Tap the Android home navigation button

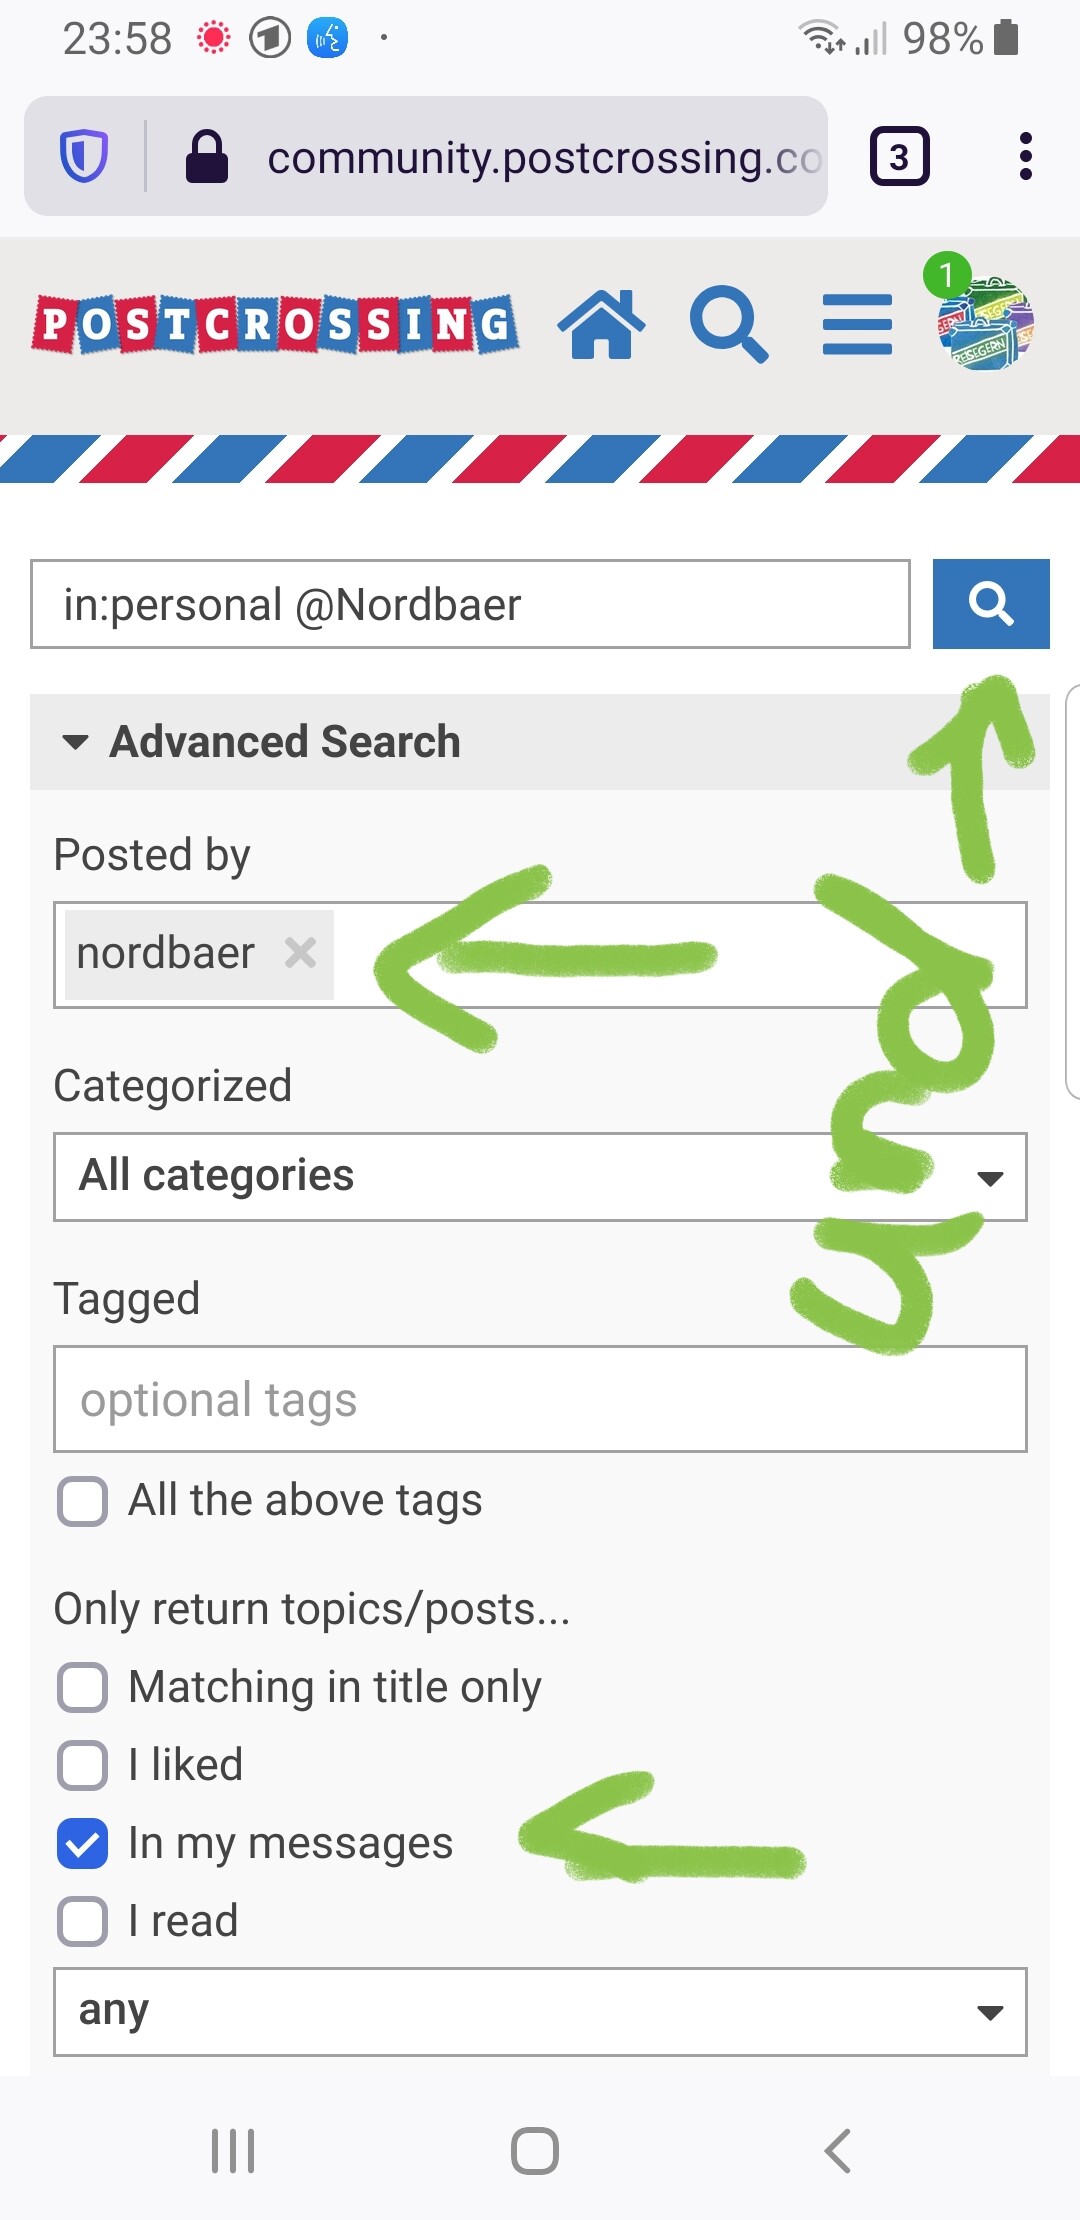[x=535, y=2151]
